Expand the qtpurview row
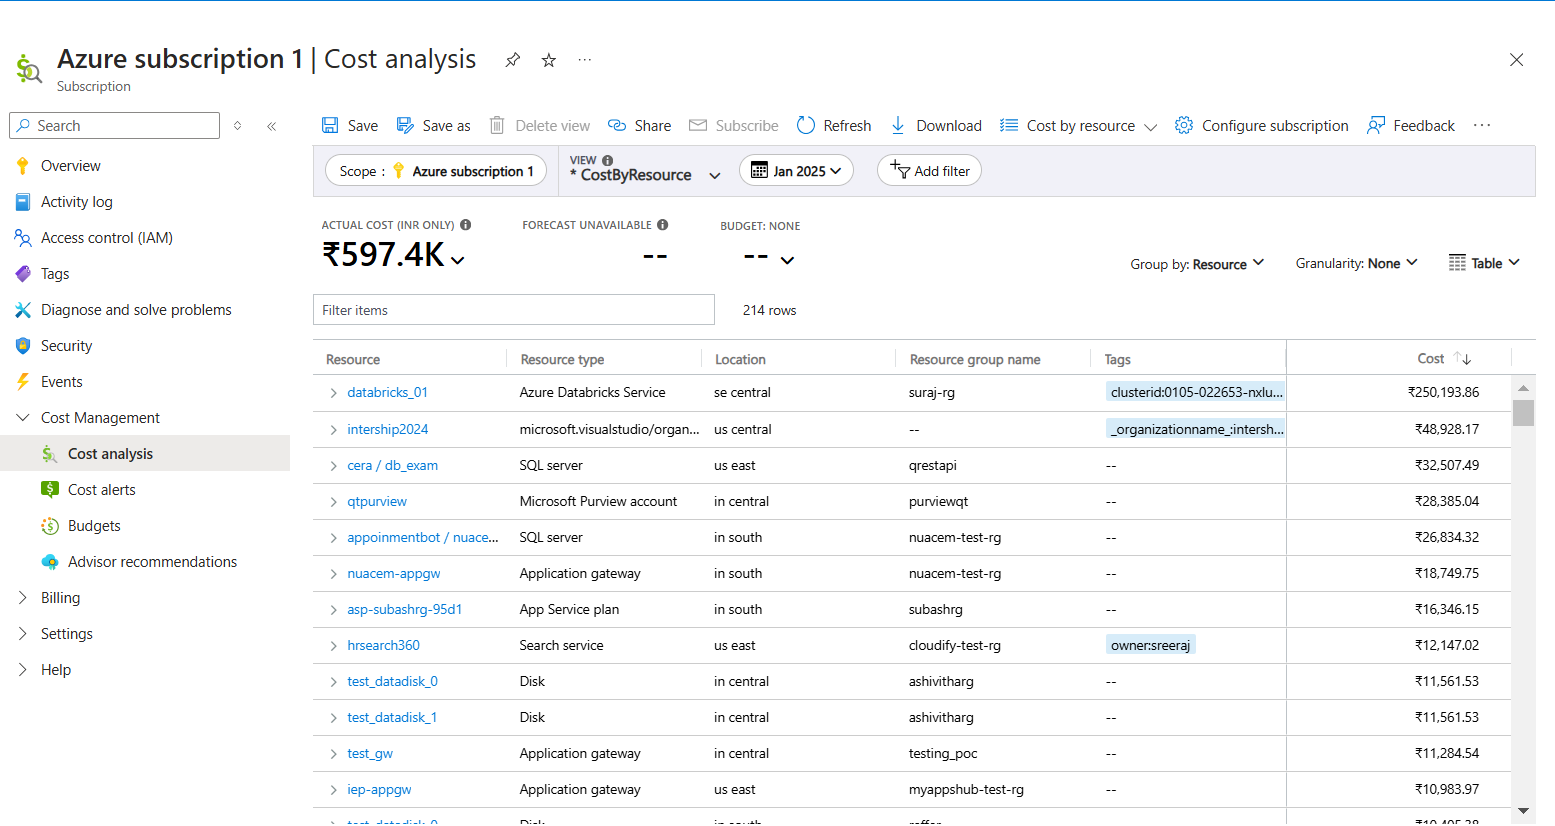The image size is (1555, 826). 333,501
